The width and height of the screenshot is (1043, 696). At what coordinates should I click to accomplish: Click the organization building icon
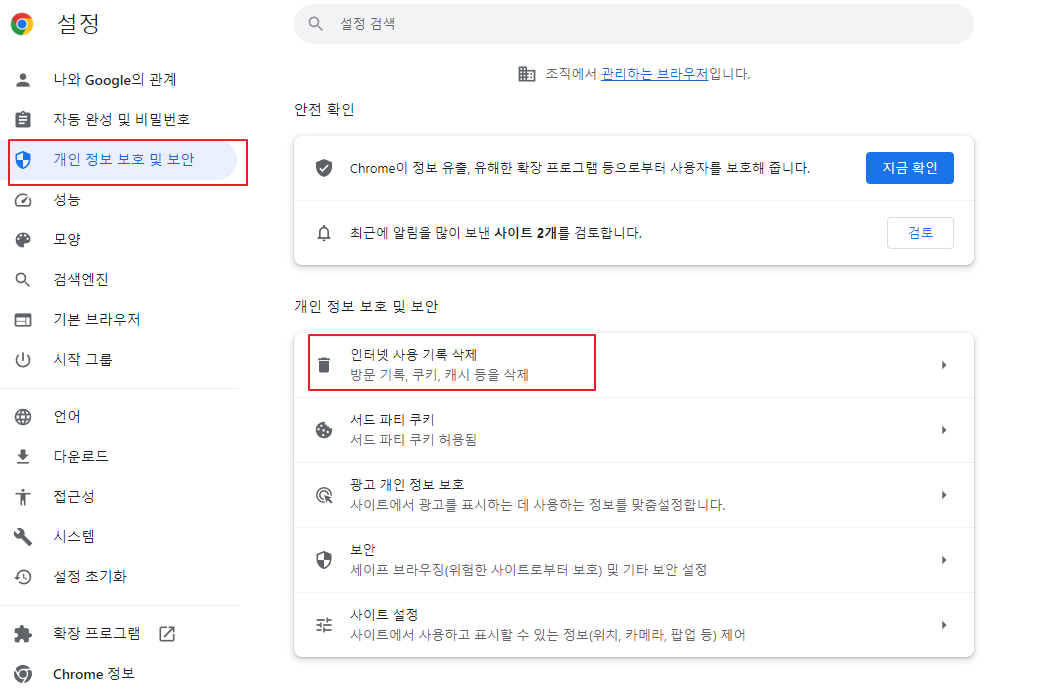pyautogui.click(x=527, y=74)
